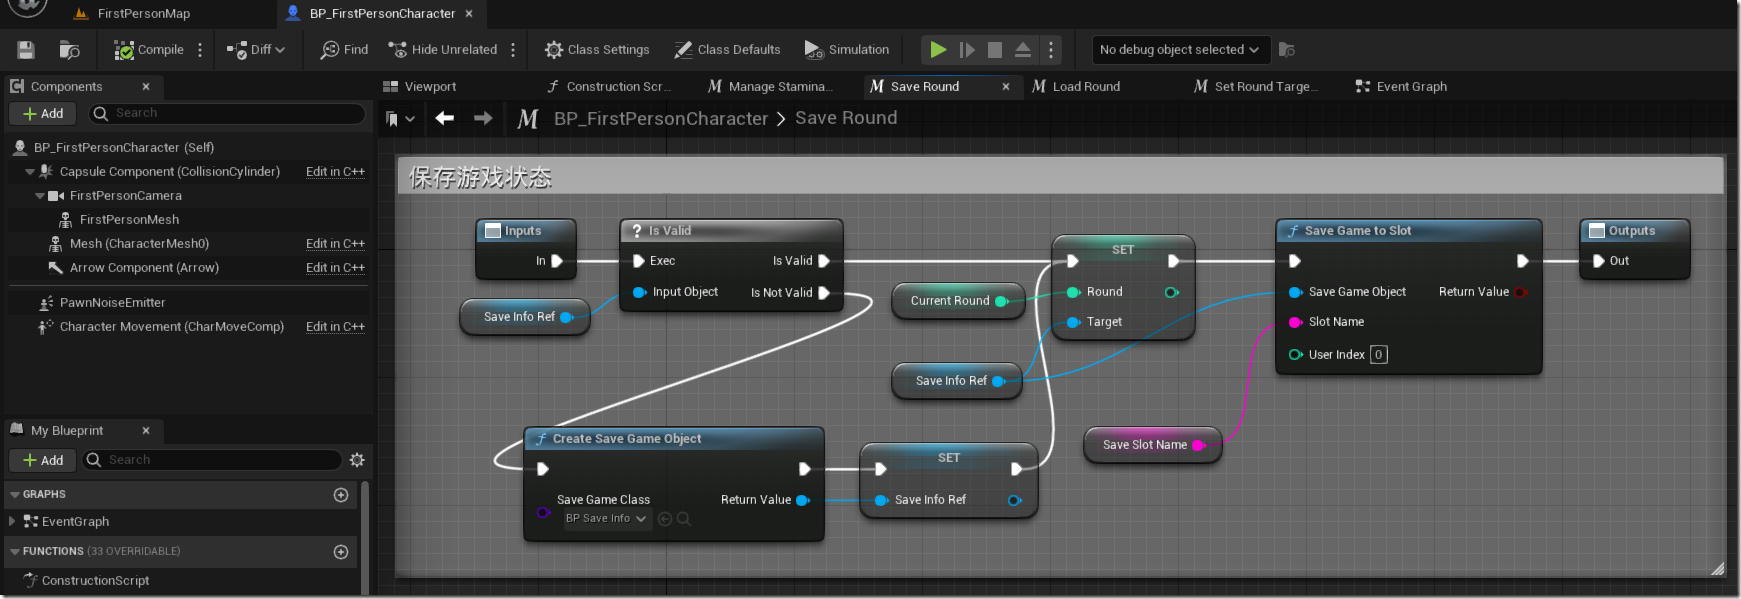Close the BP_FirstPersonCharacter tab
Viewport: 1741px width, 599px height.
tap(469, 13)
